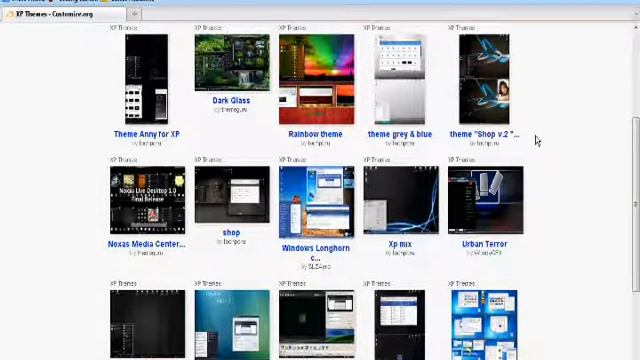This screenshot has width=640, height=360.
Task: Click the vertical scrollbar thumb
Action: click(636, 204)
